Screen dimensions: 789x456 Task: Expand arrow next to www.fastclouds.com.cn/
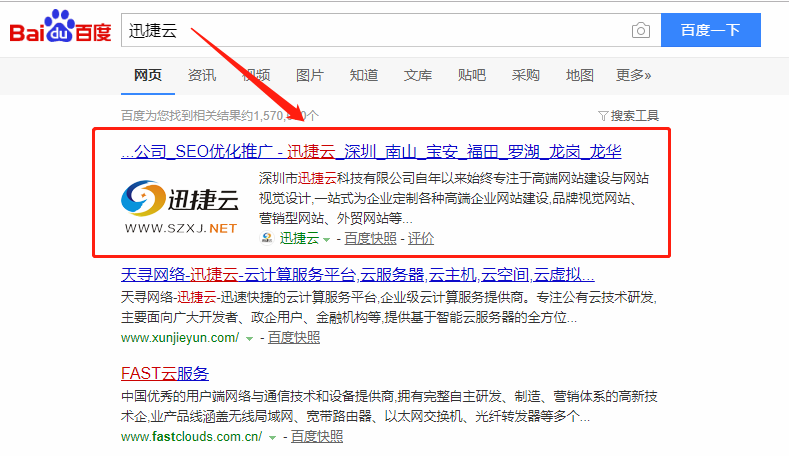pos(272,438)
